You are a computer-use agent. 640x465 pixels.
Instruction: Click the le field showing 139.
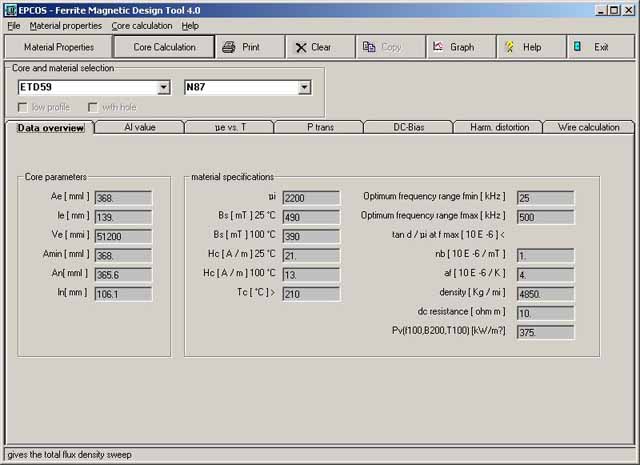(123, 217)
